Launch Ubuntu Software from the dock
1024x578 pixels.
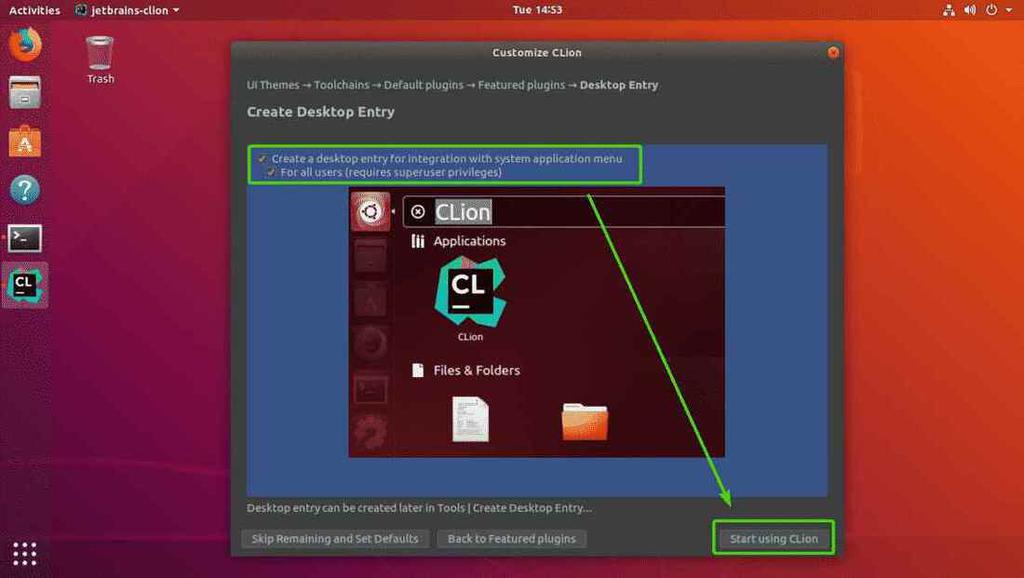25,141
